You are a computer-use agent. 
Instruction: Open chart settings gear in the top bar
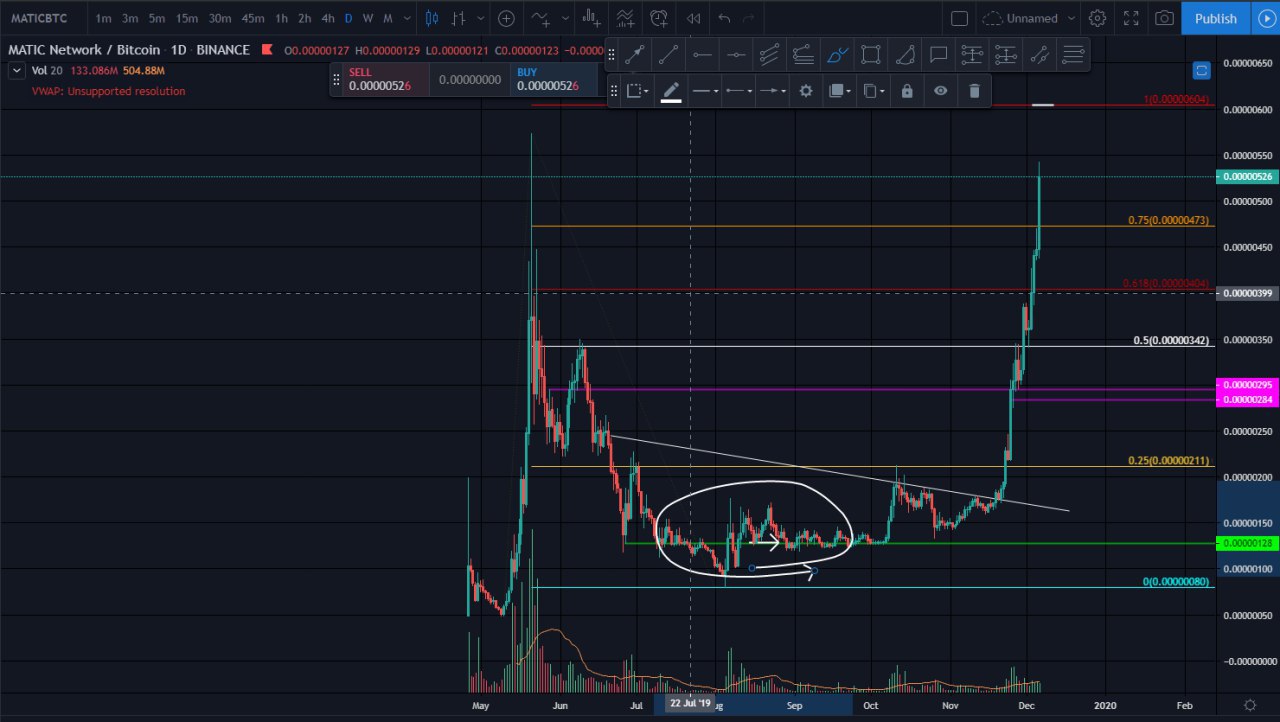pyautogui.click(x=1097, y=18)
